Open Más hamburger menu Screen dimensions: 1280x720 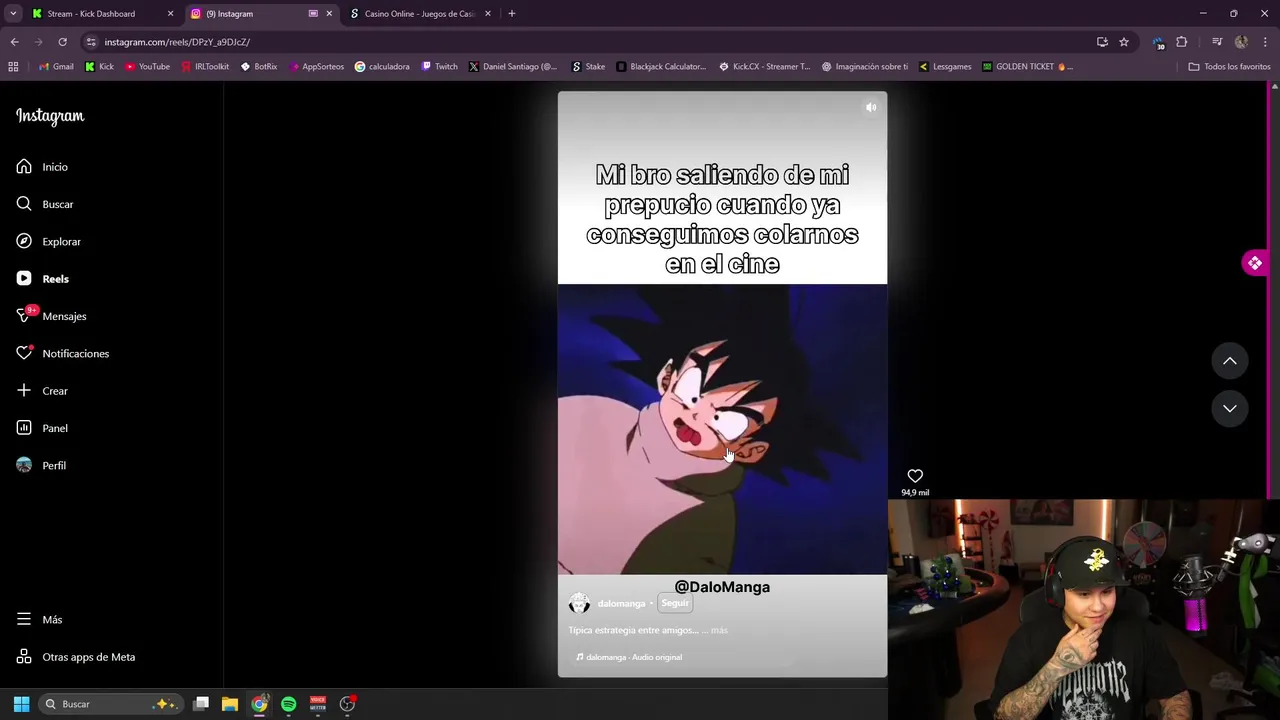pyautogui.click(x=39, y=620)
